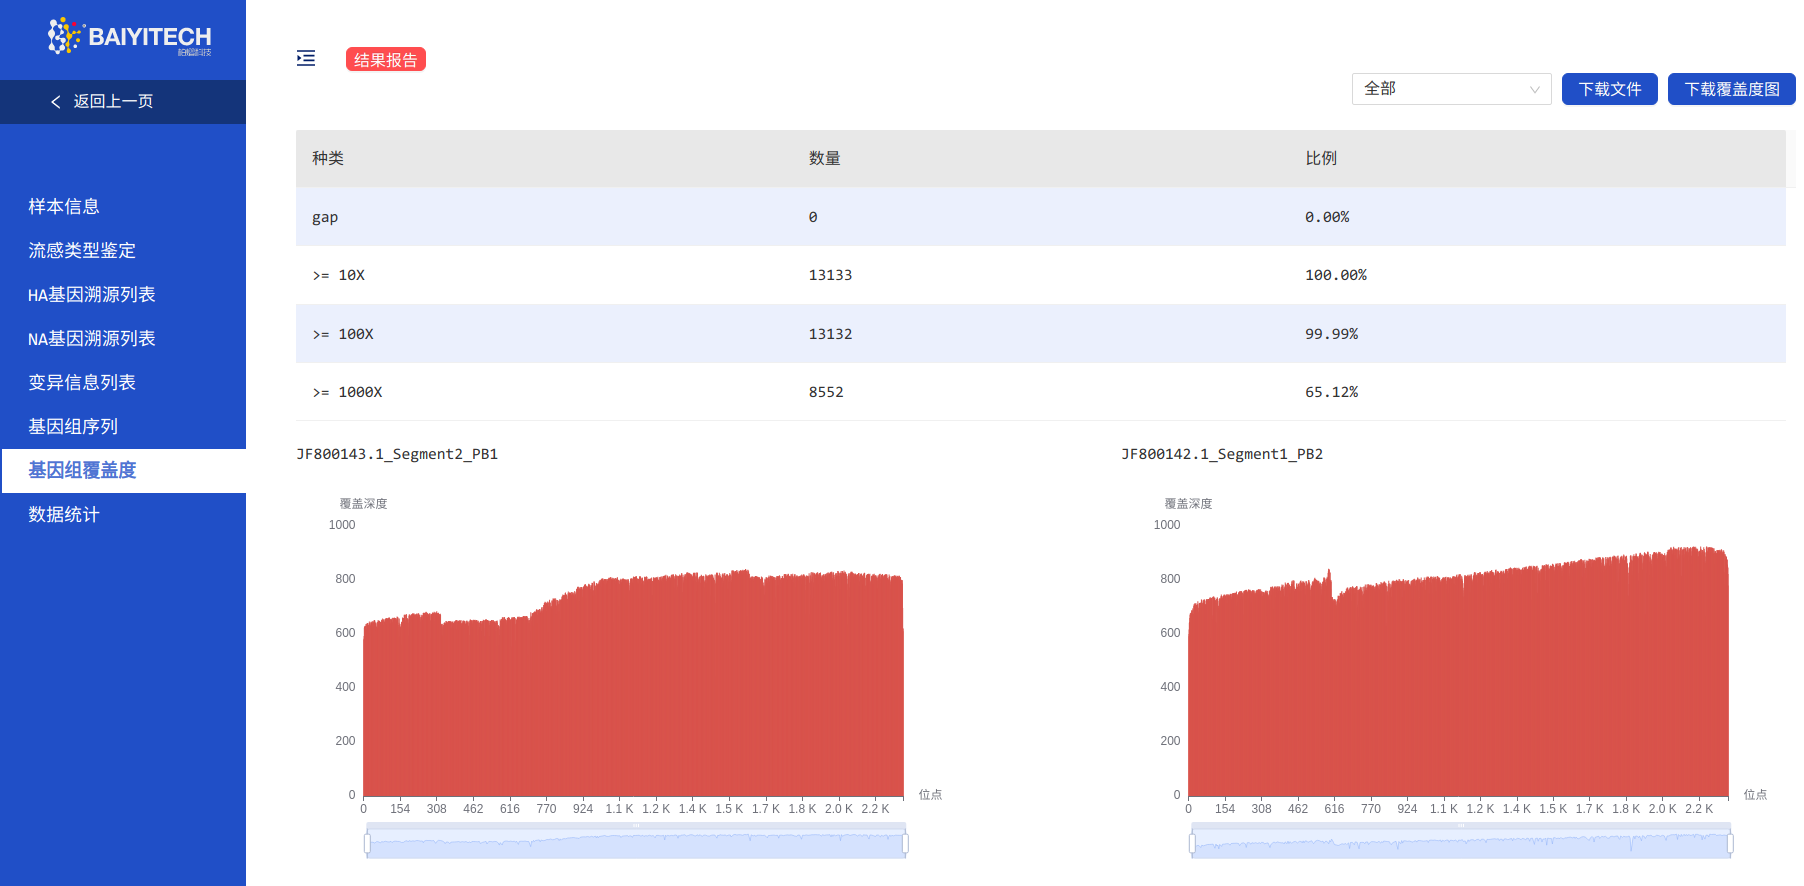Viewport: 1804px width, 886px height.
Task: Click the 8552 count cell
Action: 826,392
